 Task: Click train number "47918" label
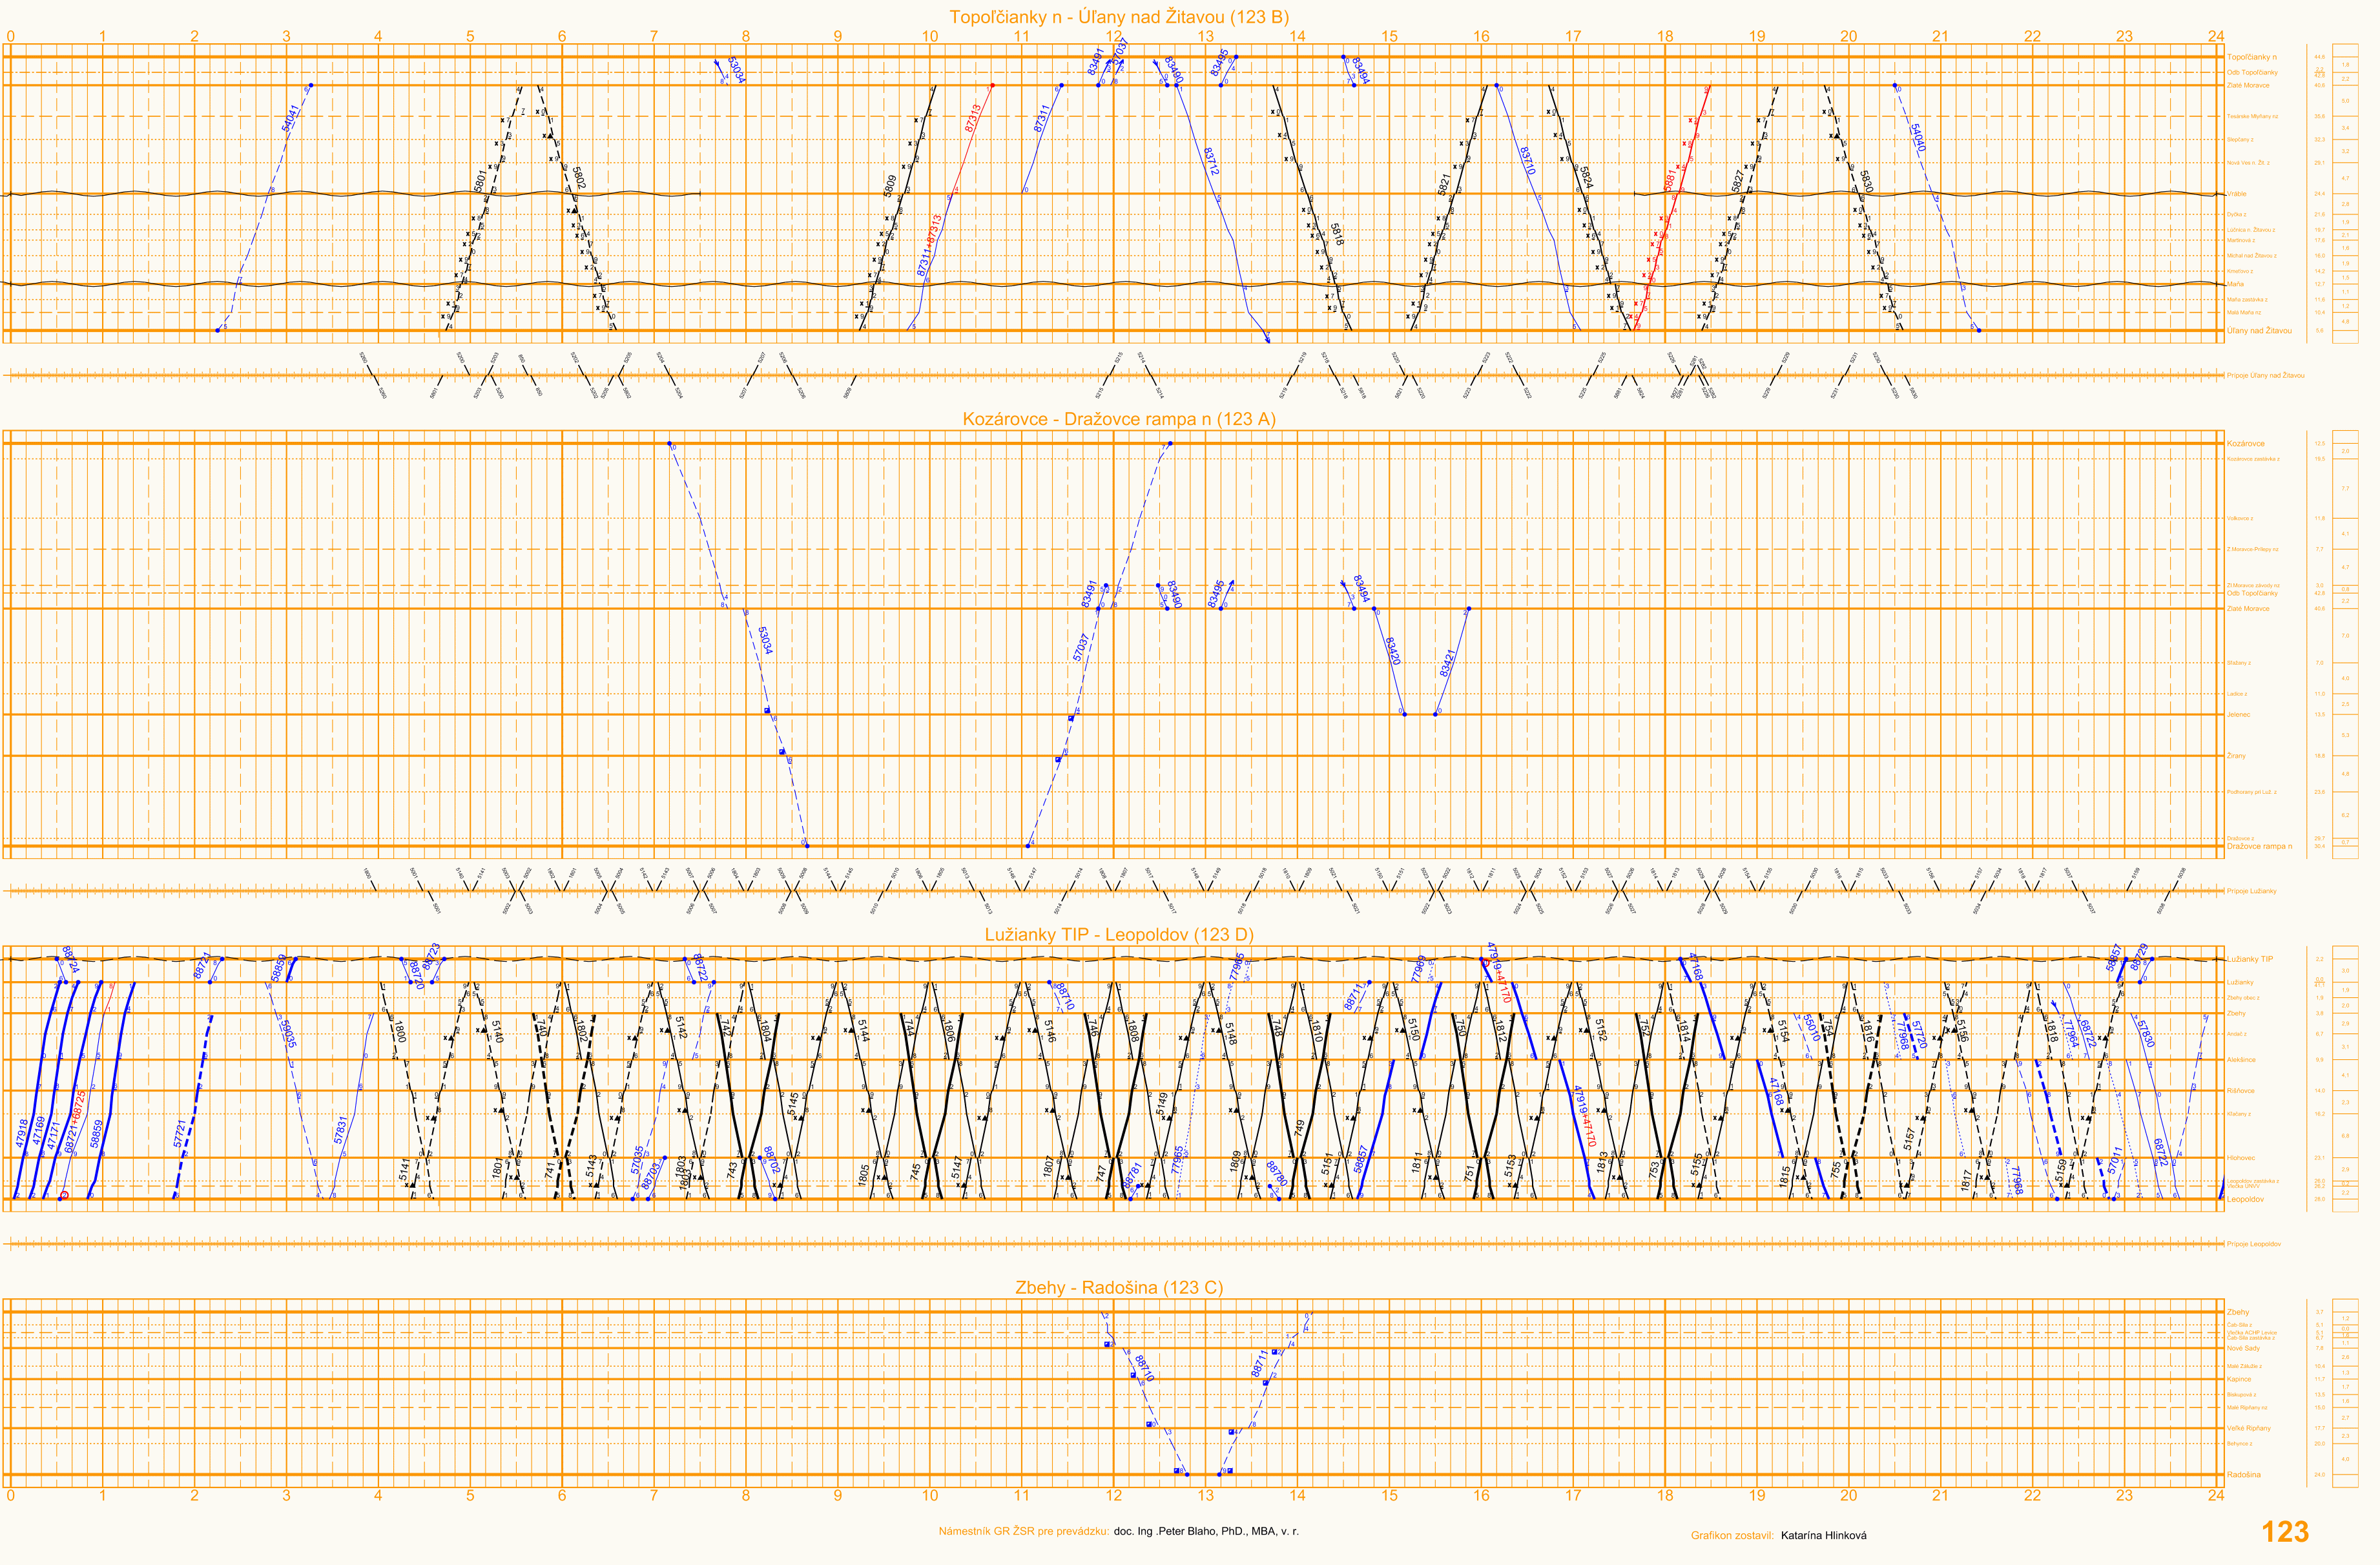[x=23, y=1133]
